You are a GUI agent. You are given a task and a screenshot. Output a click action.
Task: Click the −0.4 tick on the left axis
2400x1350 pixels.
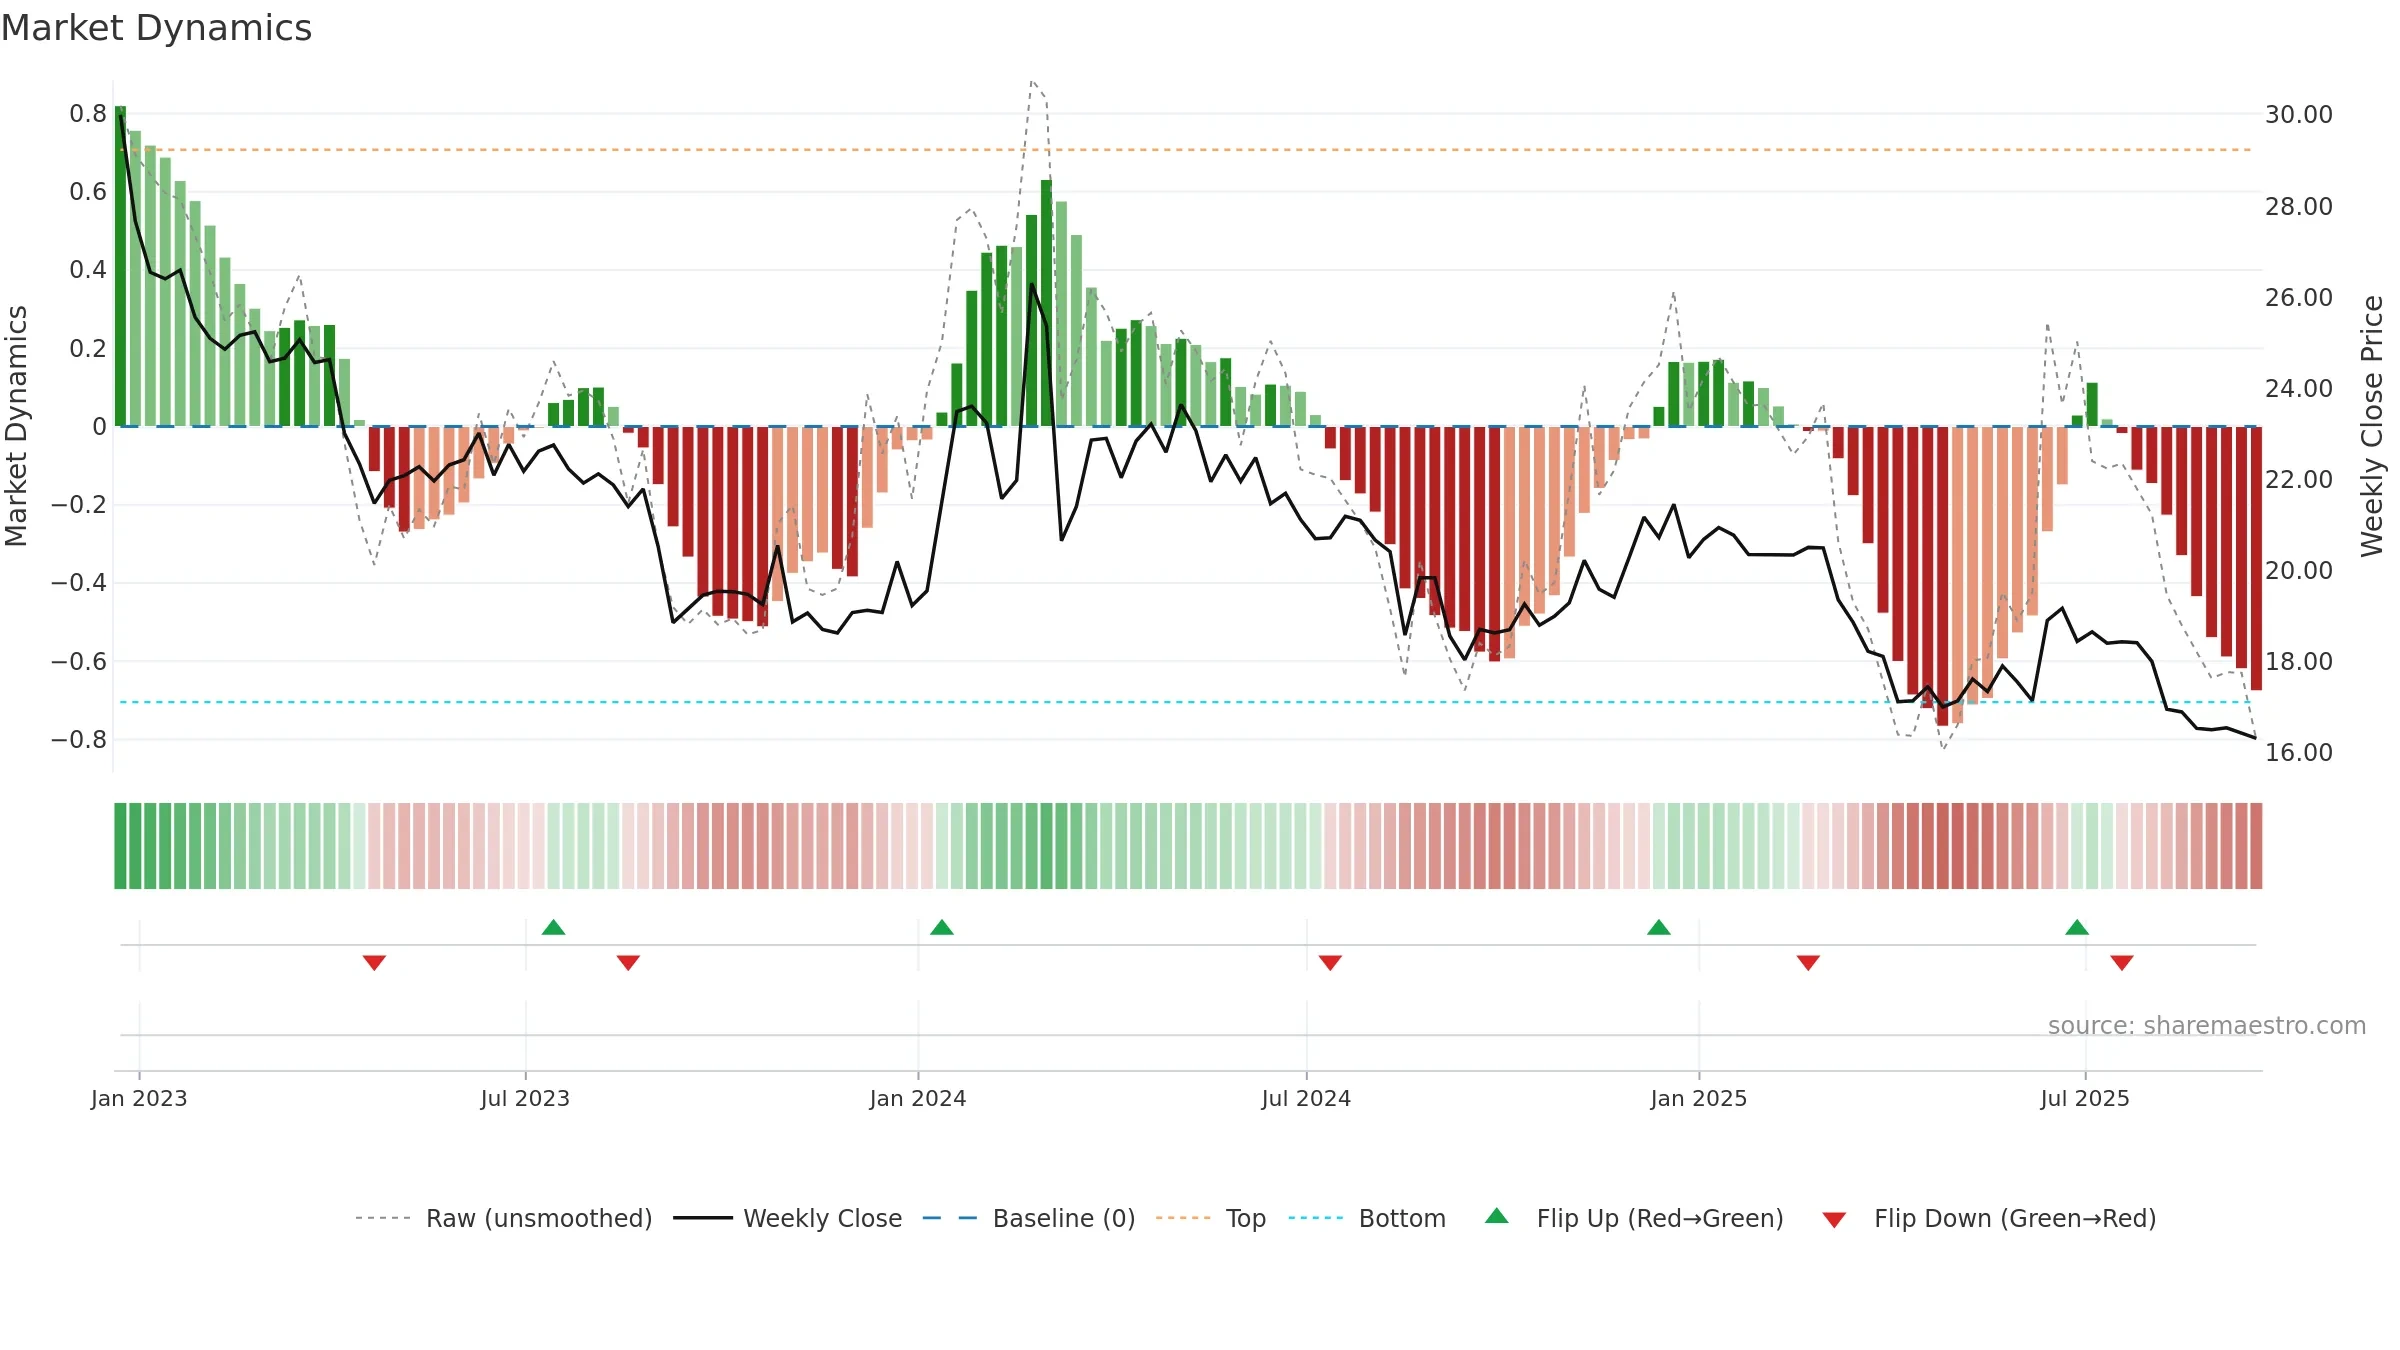[79, 583]
